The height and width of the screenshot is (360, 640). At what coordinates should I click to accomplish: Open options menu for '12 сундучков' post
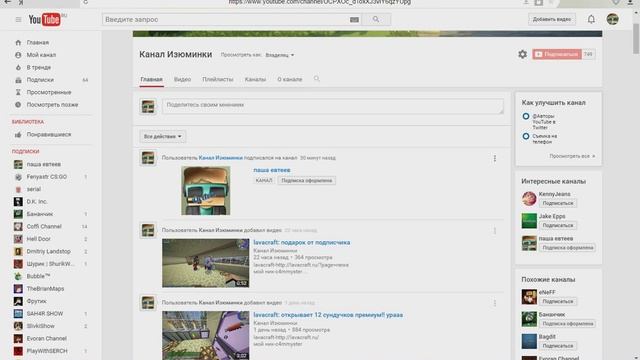pyautogui.click(x=495, y=303)
